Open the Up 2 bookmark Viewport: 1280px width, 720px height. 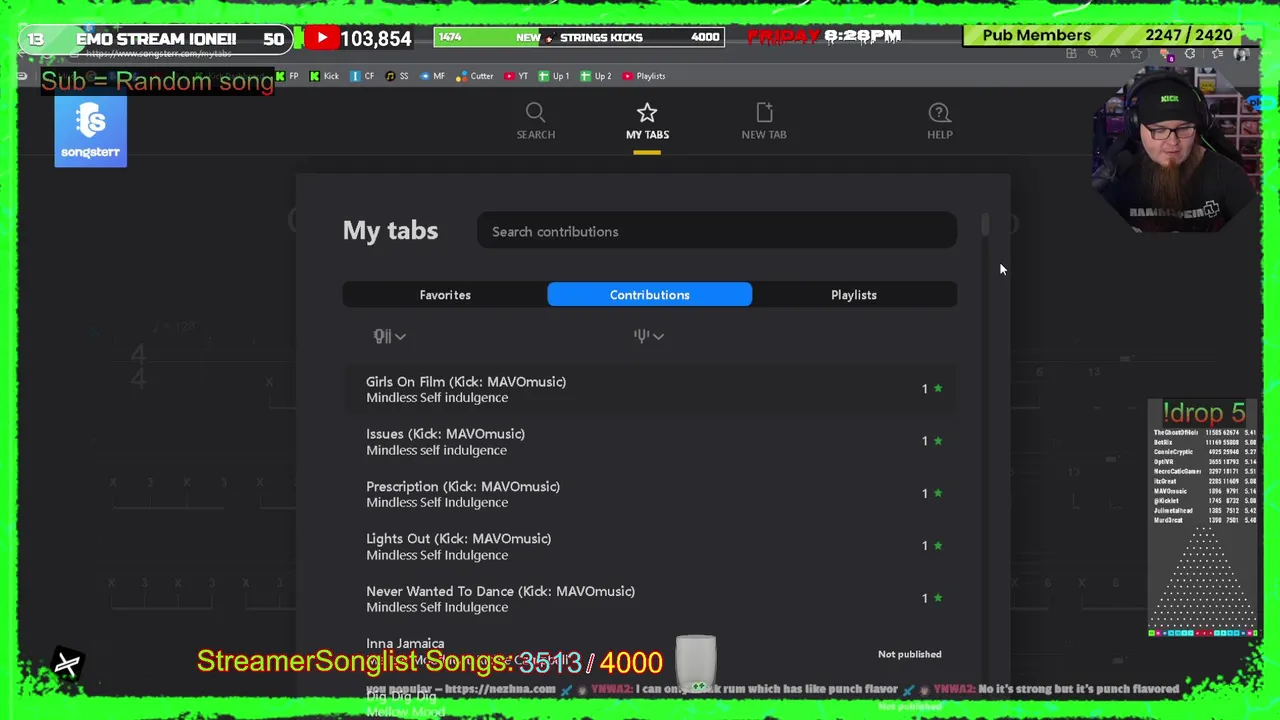(x=596, y=76)
